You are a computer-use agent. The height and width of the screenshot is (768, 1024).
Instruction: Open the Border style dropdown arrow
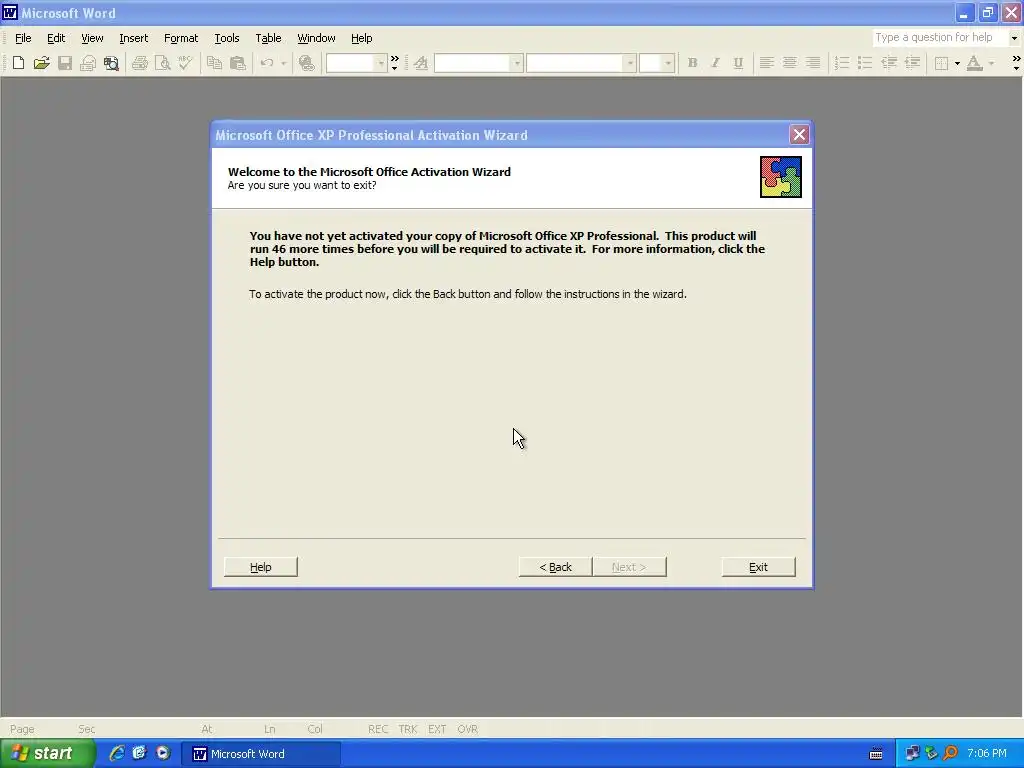pyautogui.click(x=957, y=63)
